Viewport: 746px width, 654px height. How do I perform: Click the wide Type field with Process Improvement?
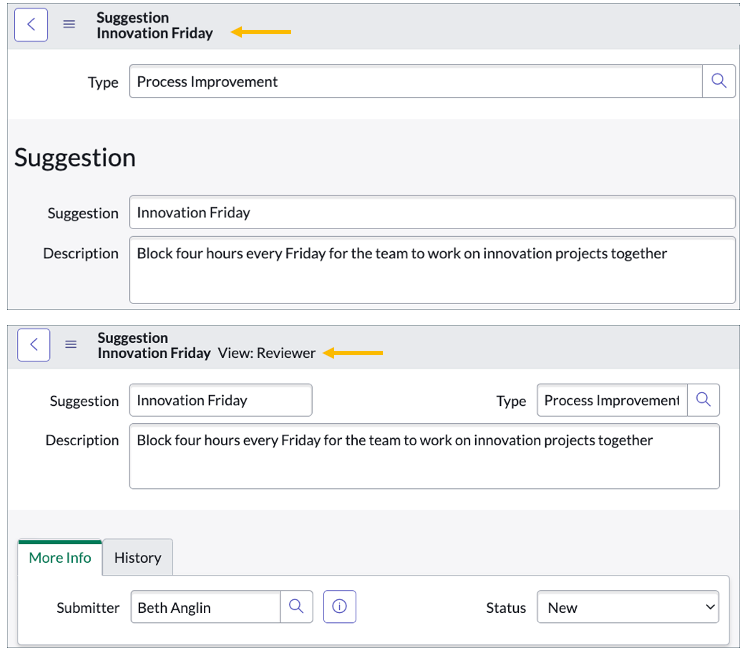[x=416, y=81]
